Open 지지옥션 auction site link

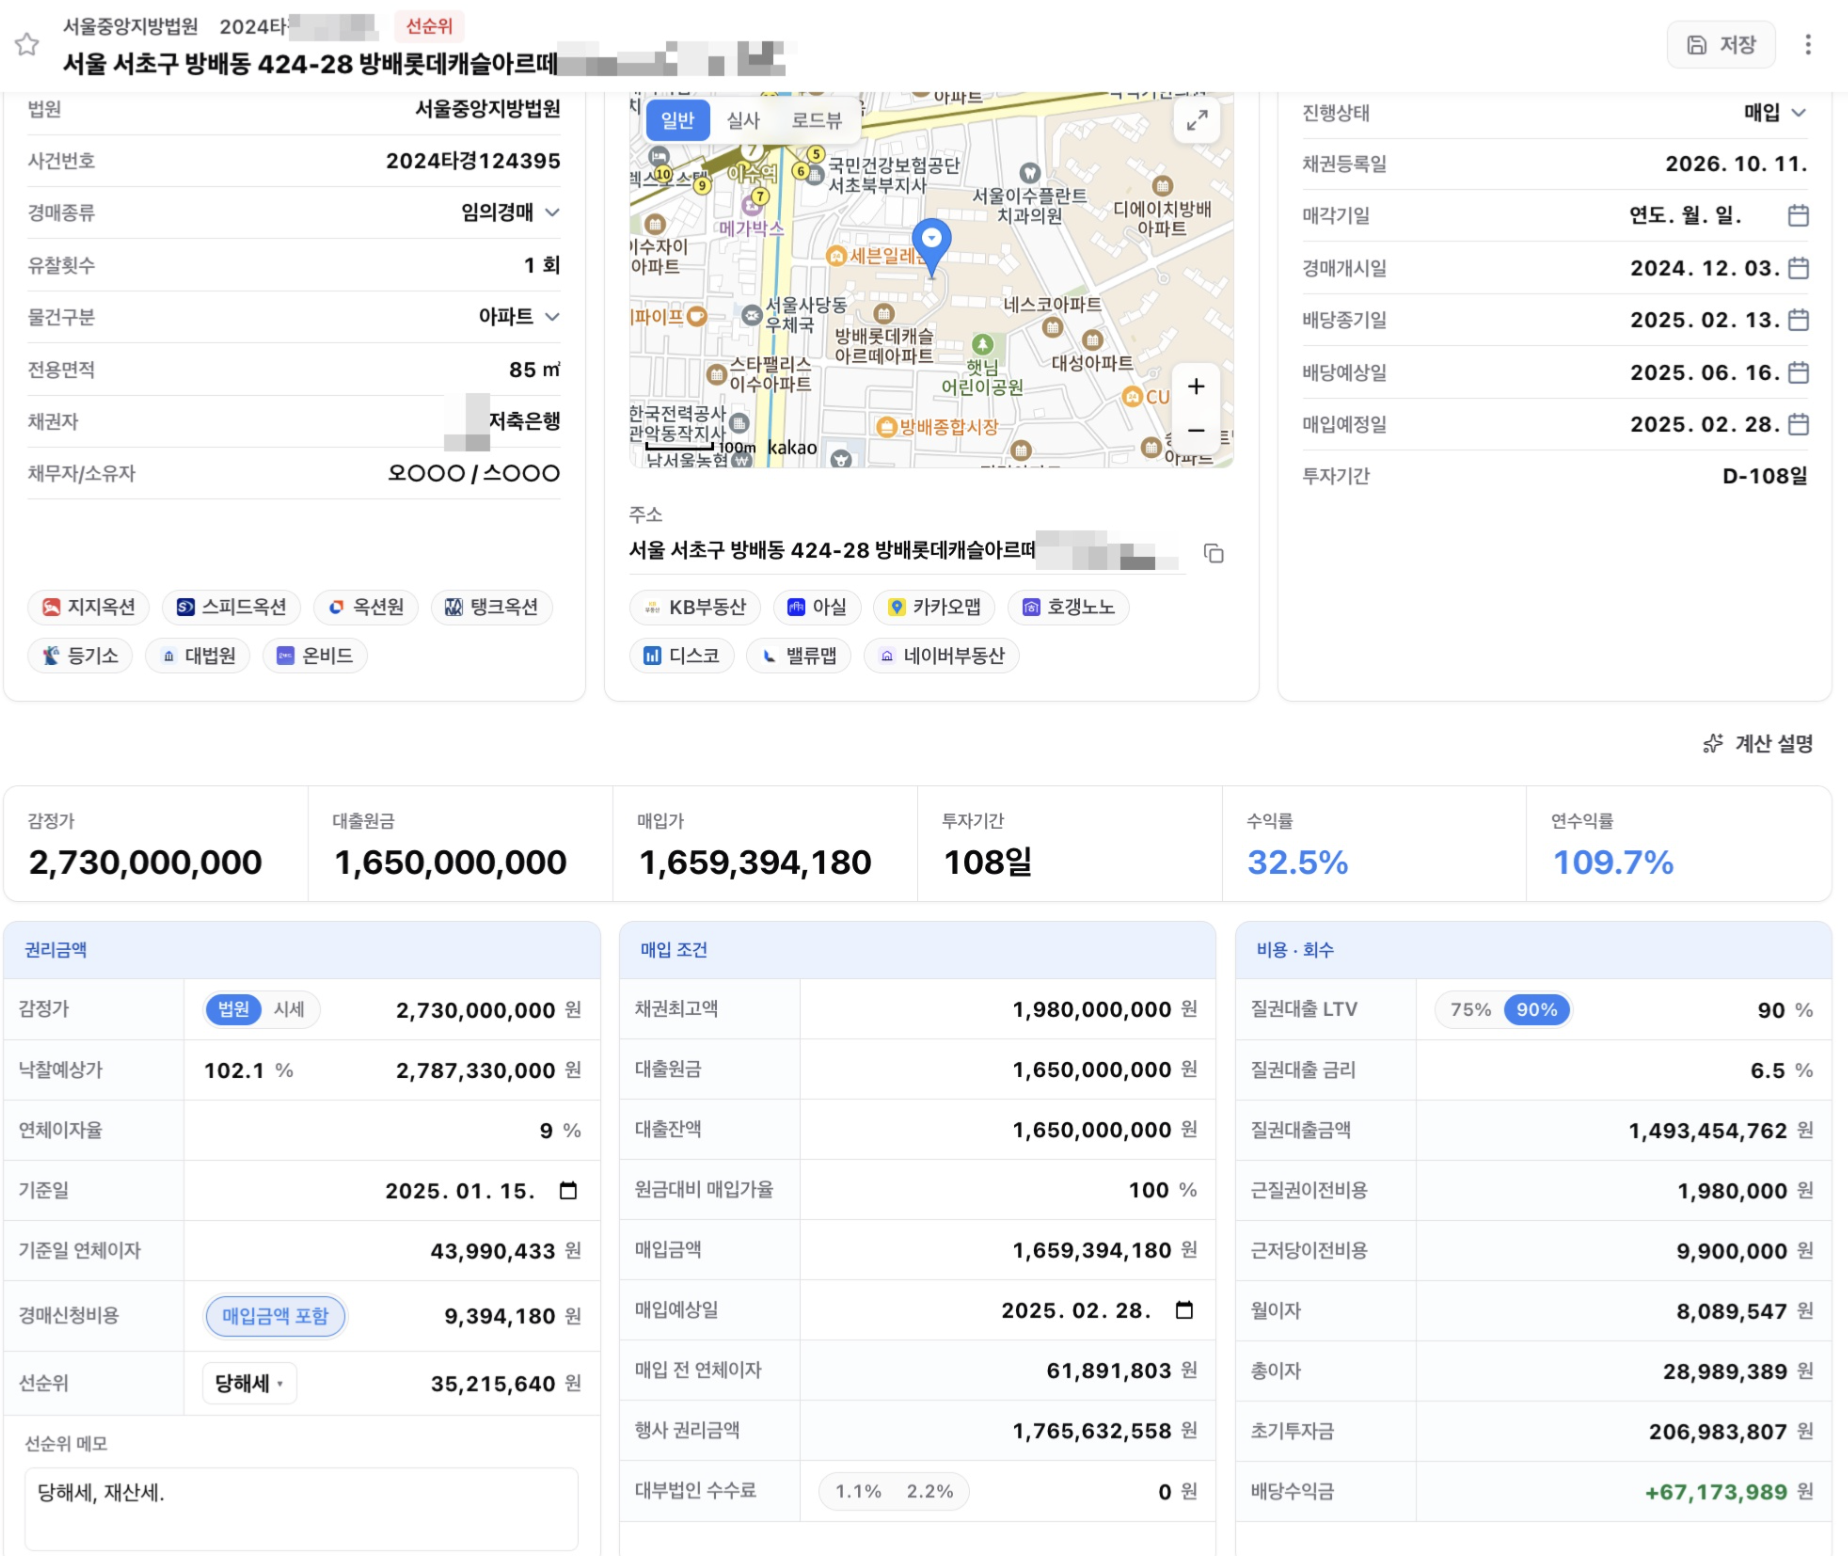[89, 607]
